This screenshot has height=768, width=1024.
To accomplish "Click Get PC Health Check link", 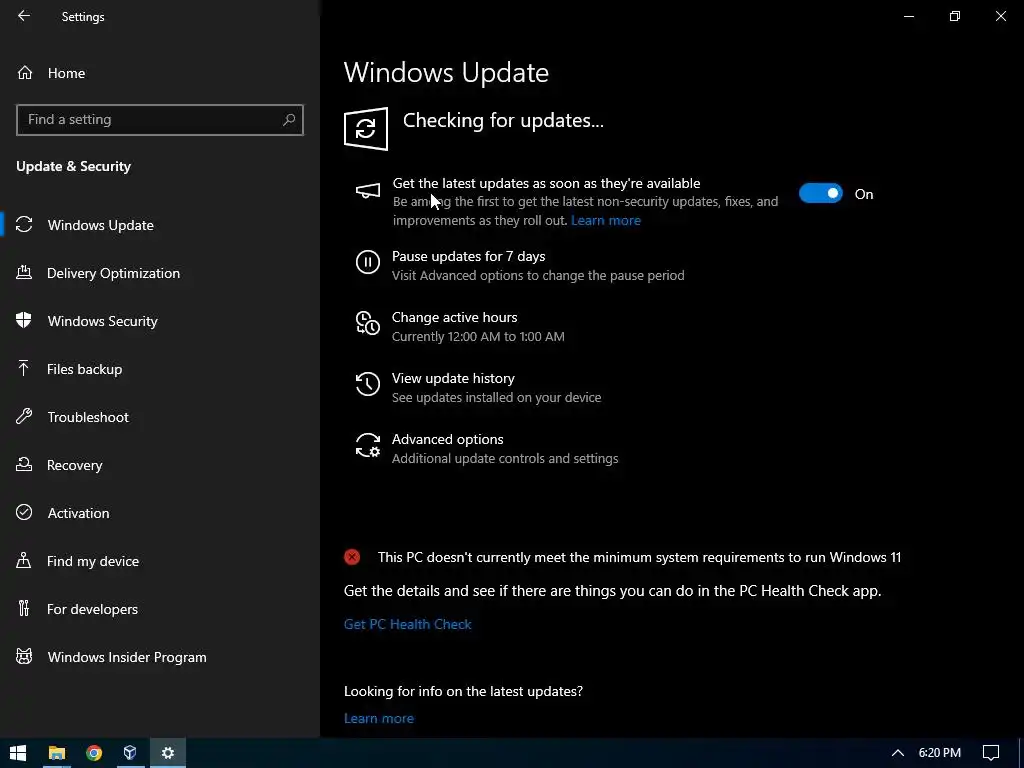I will pyautogui.click(x=408, y=624).
